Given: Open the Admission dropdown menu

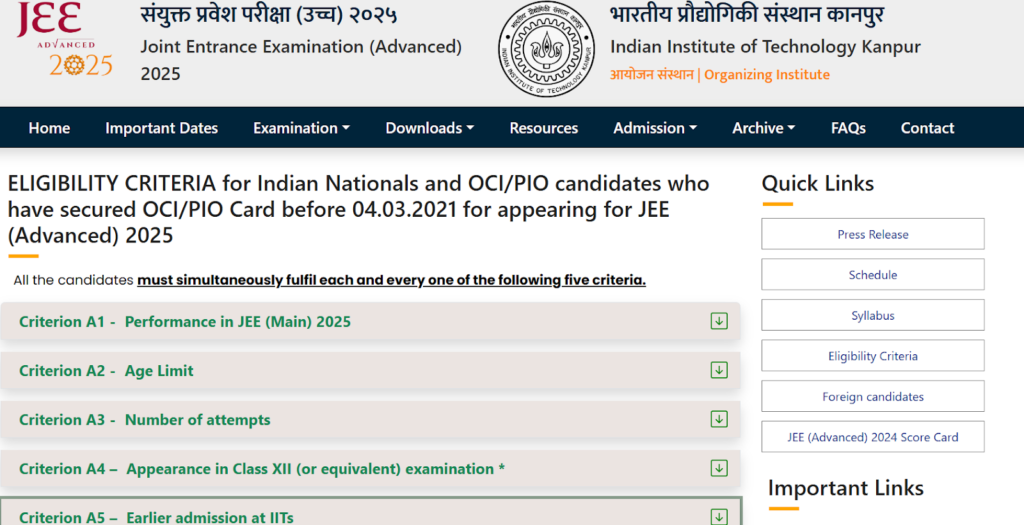Looking at the screenshot, I should click(x=655, y=128).
